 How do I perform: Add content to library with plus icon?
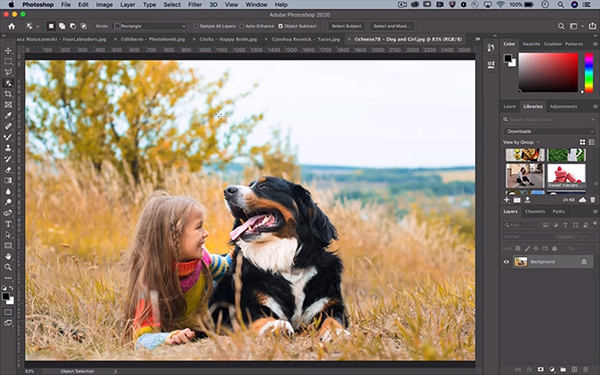tap(507, 200)
